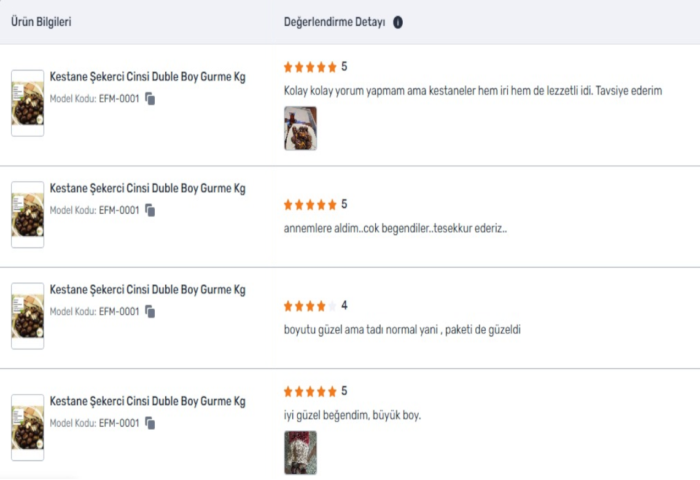The width and height of the screenshot is (700, 480).
Task: Click five-star rating of 'annemlere aldim' review
Action: tap(315, 205)
